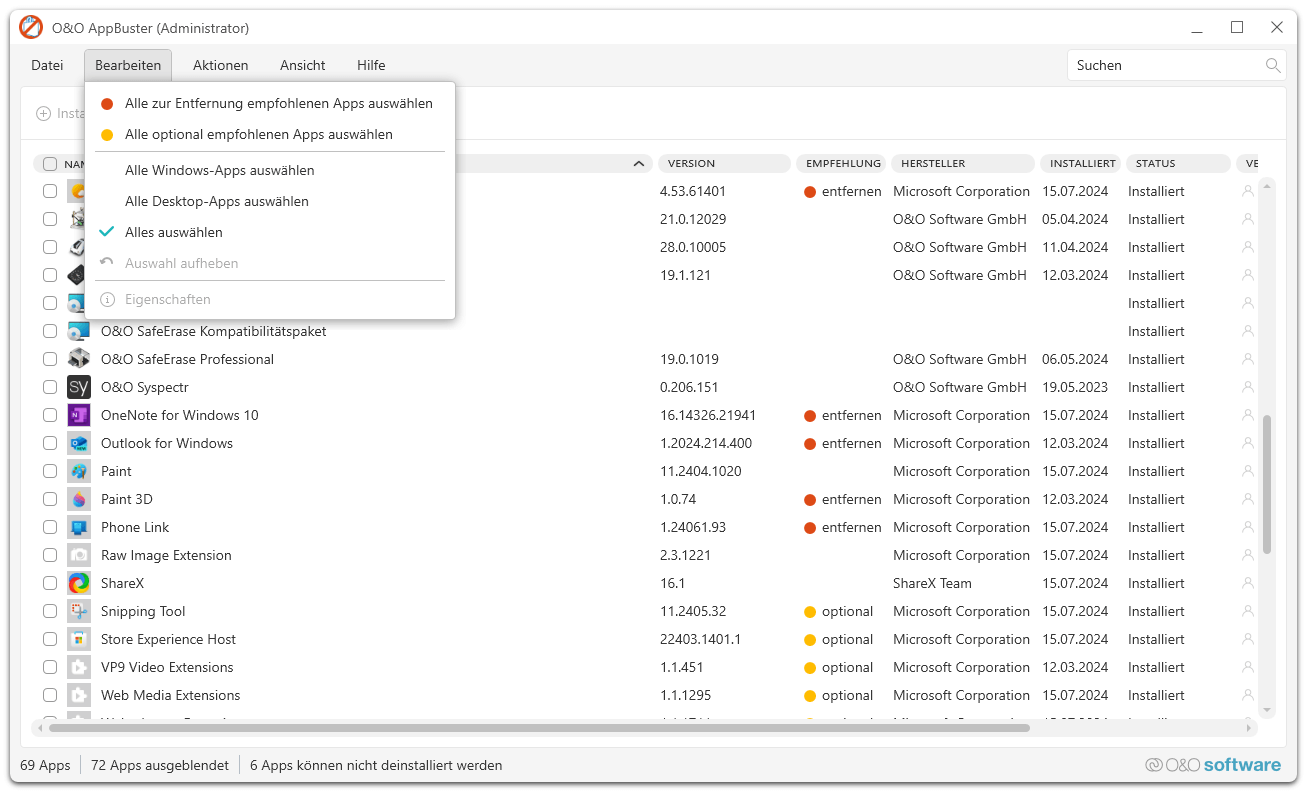Click the version 16.1 cell for ShareX

tap(673, 583)
